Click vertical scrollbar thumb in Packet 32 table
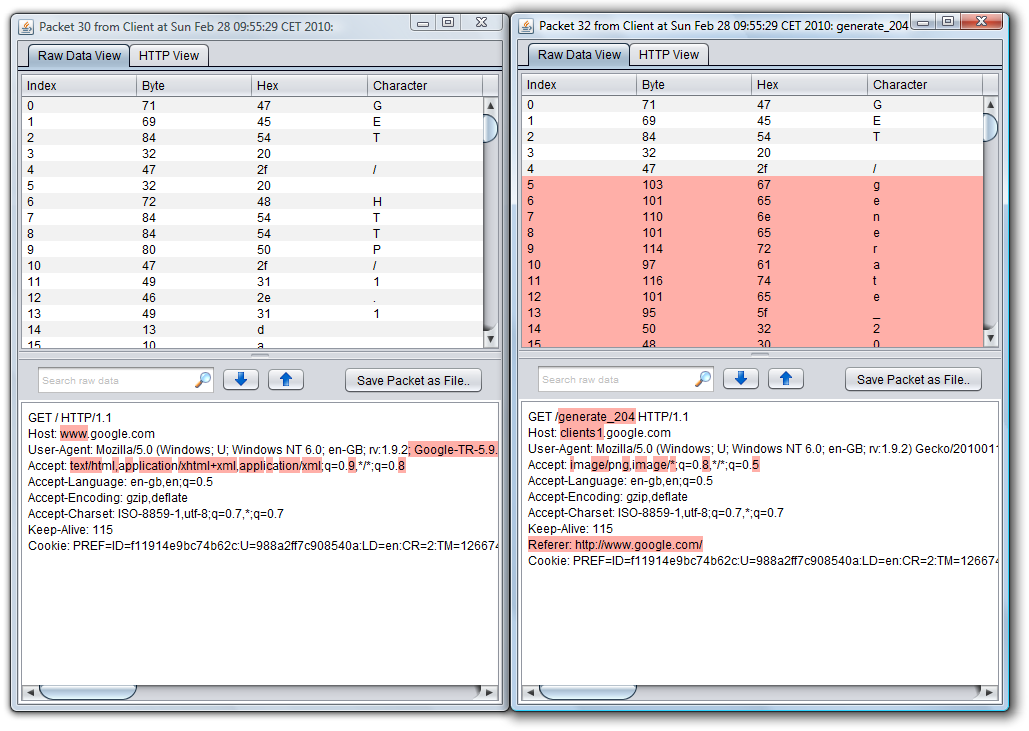 click(x=990, y=127)
